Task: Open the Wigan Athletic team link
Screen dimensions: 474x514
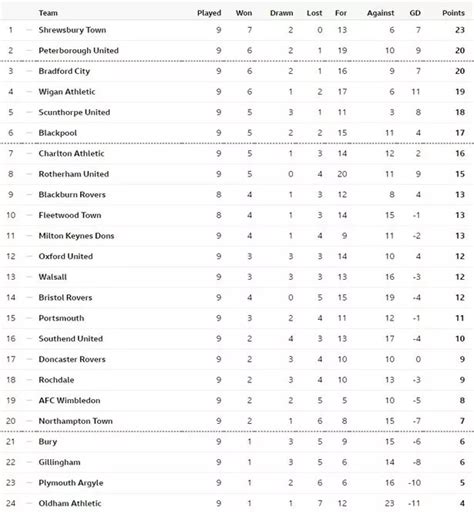Action: 67,92
